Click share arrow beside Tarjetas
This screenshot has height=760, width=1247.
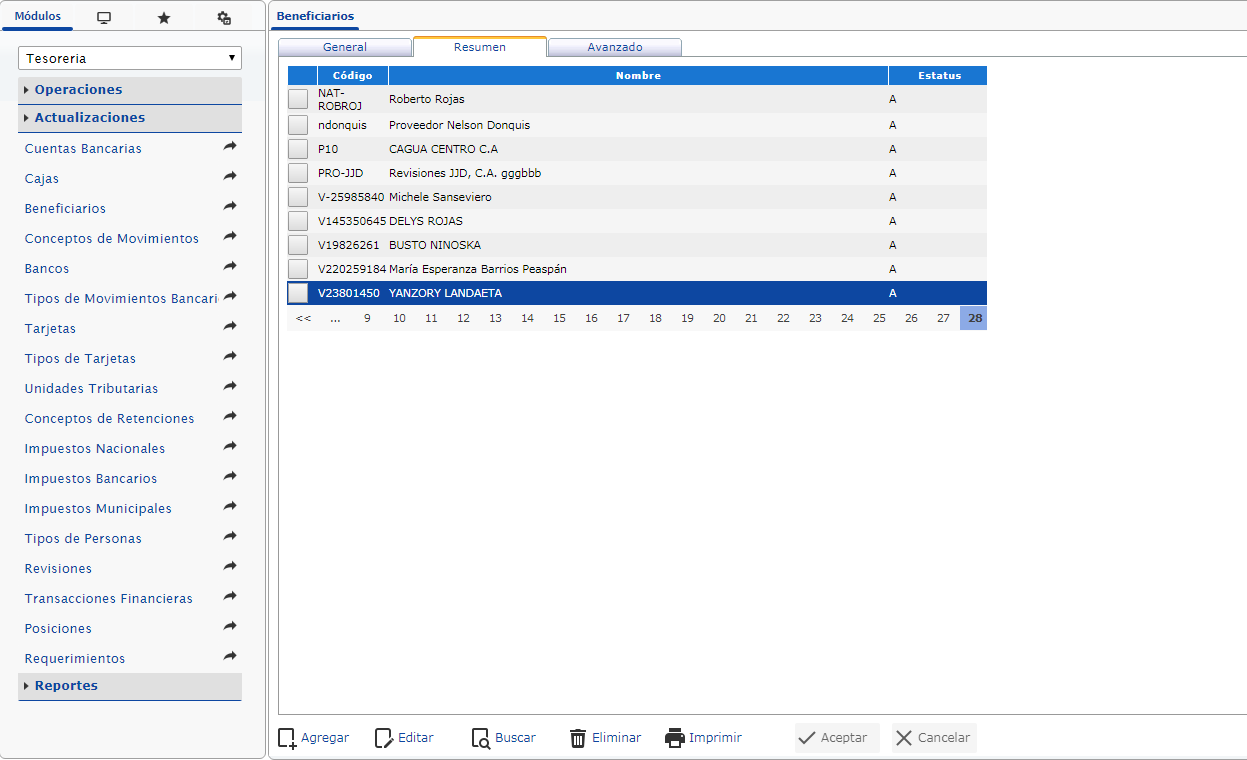(230, 327)
